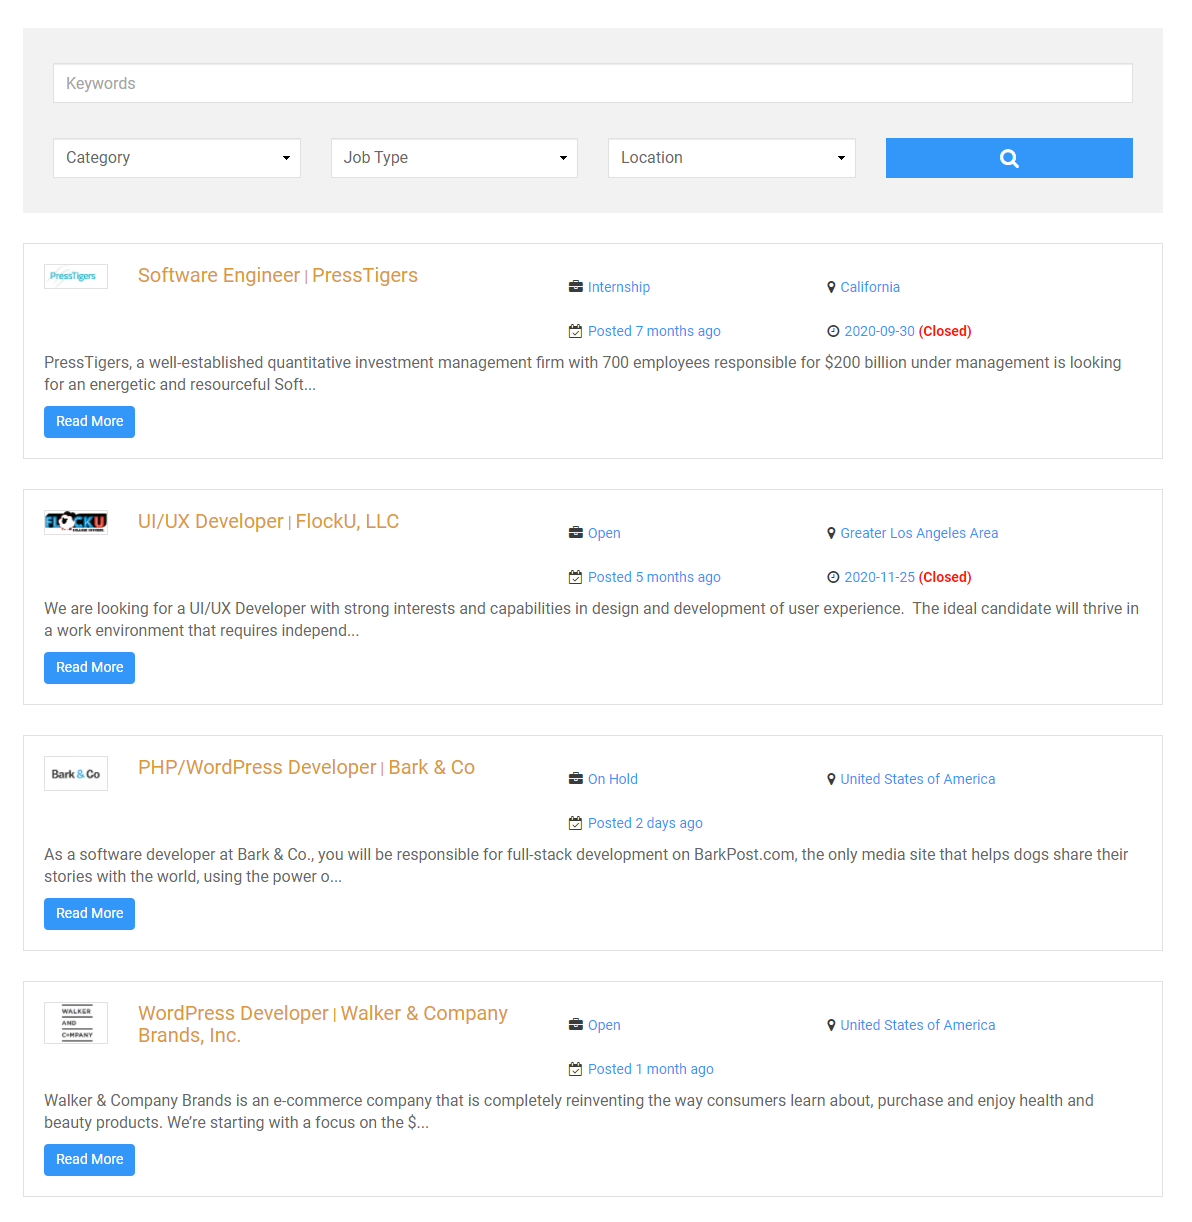The height and width of the screenshot is (1222, 1192).
Task: Click the briefcase icon beside Open on Walker listing
Action: pos(575,1025)
